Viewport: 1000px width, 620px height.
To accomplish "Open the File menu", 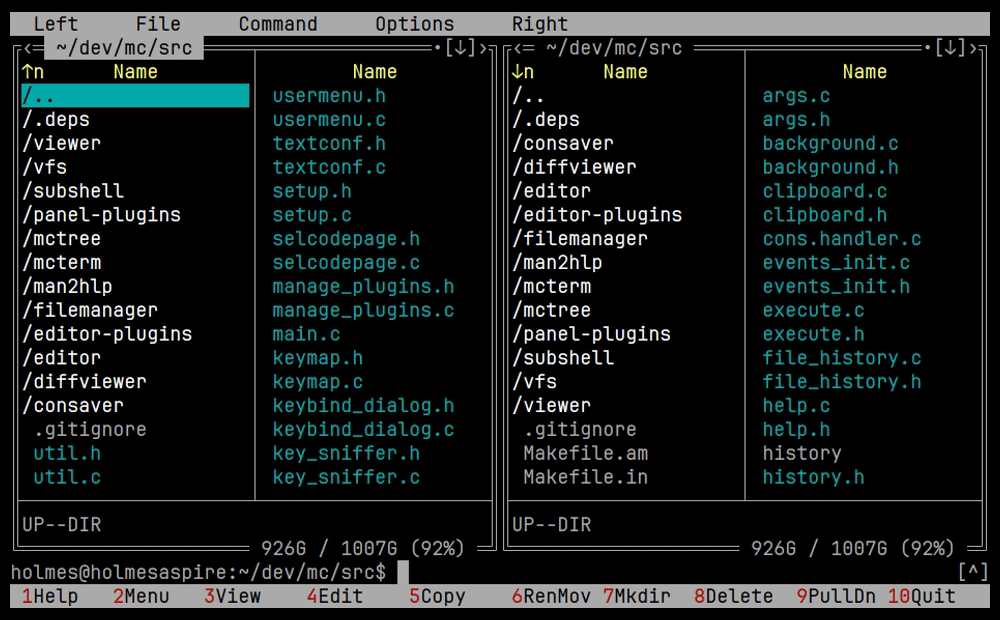I will (158, 24).
